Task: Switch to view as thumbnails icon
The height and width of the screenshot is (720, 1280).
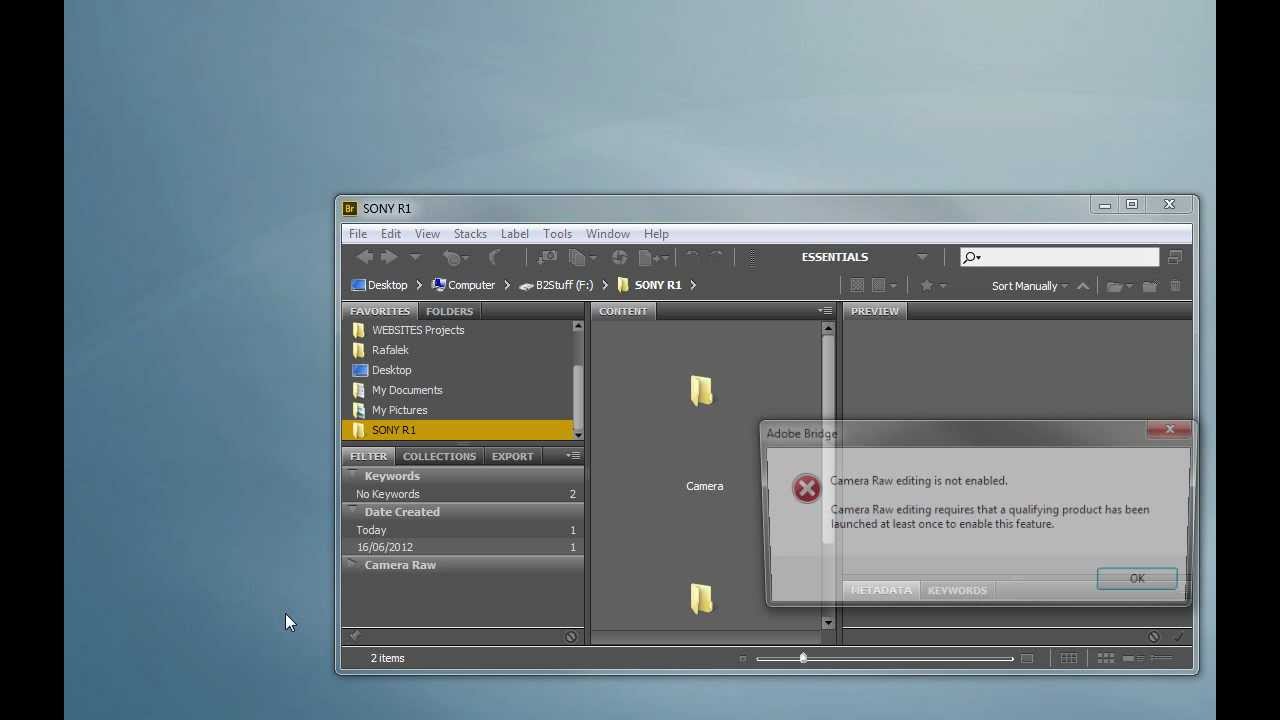Action: point(1106,658)
